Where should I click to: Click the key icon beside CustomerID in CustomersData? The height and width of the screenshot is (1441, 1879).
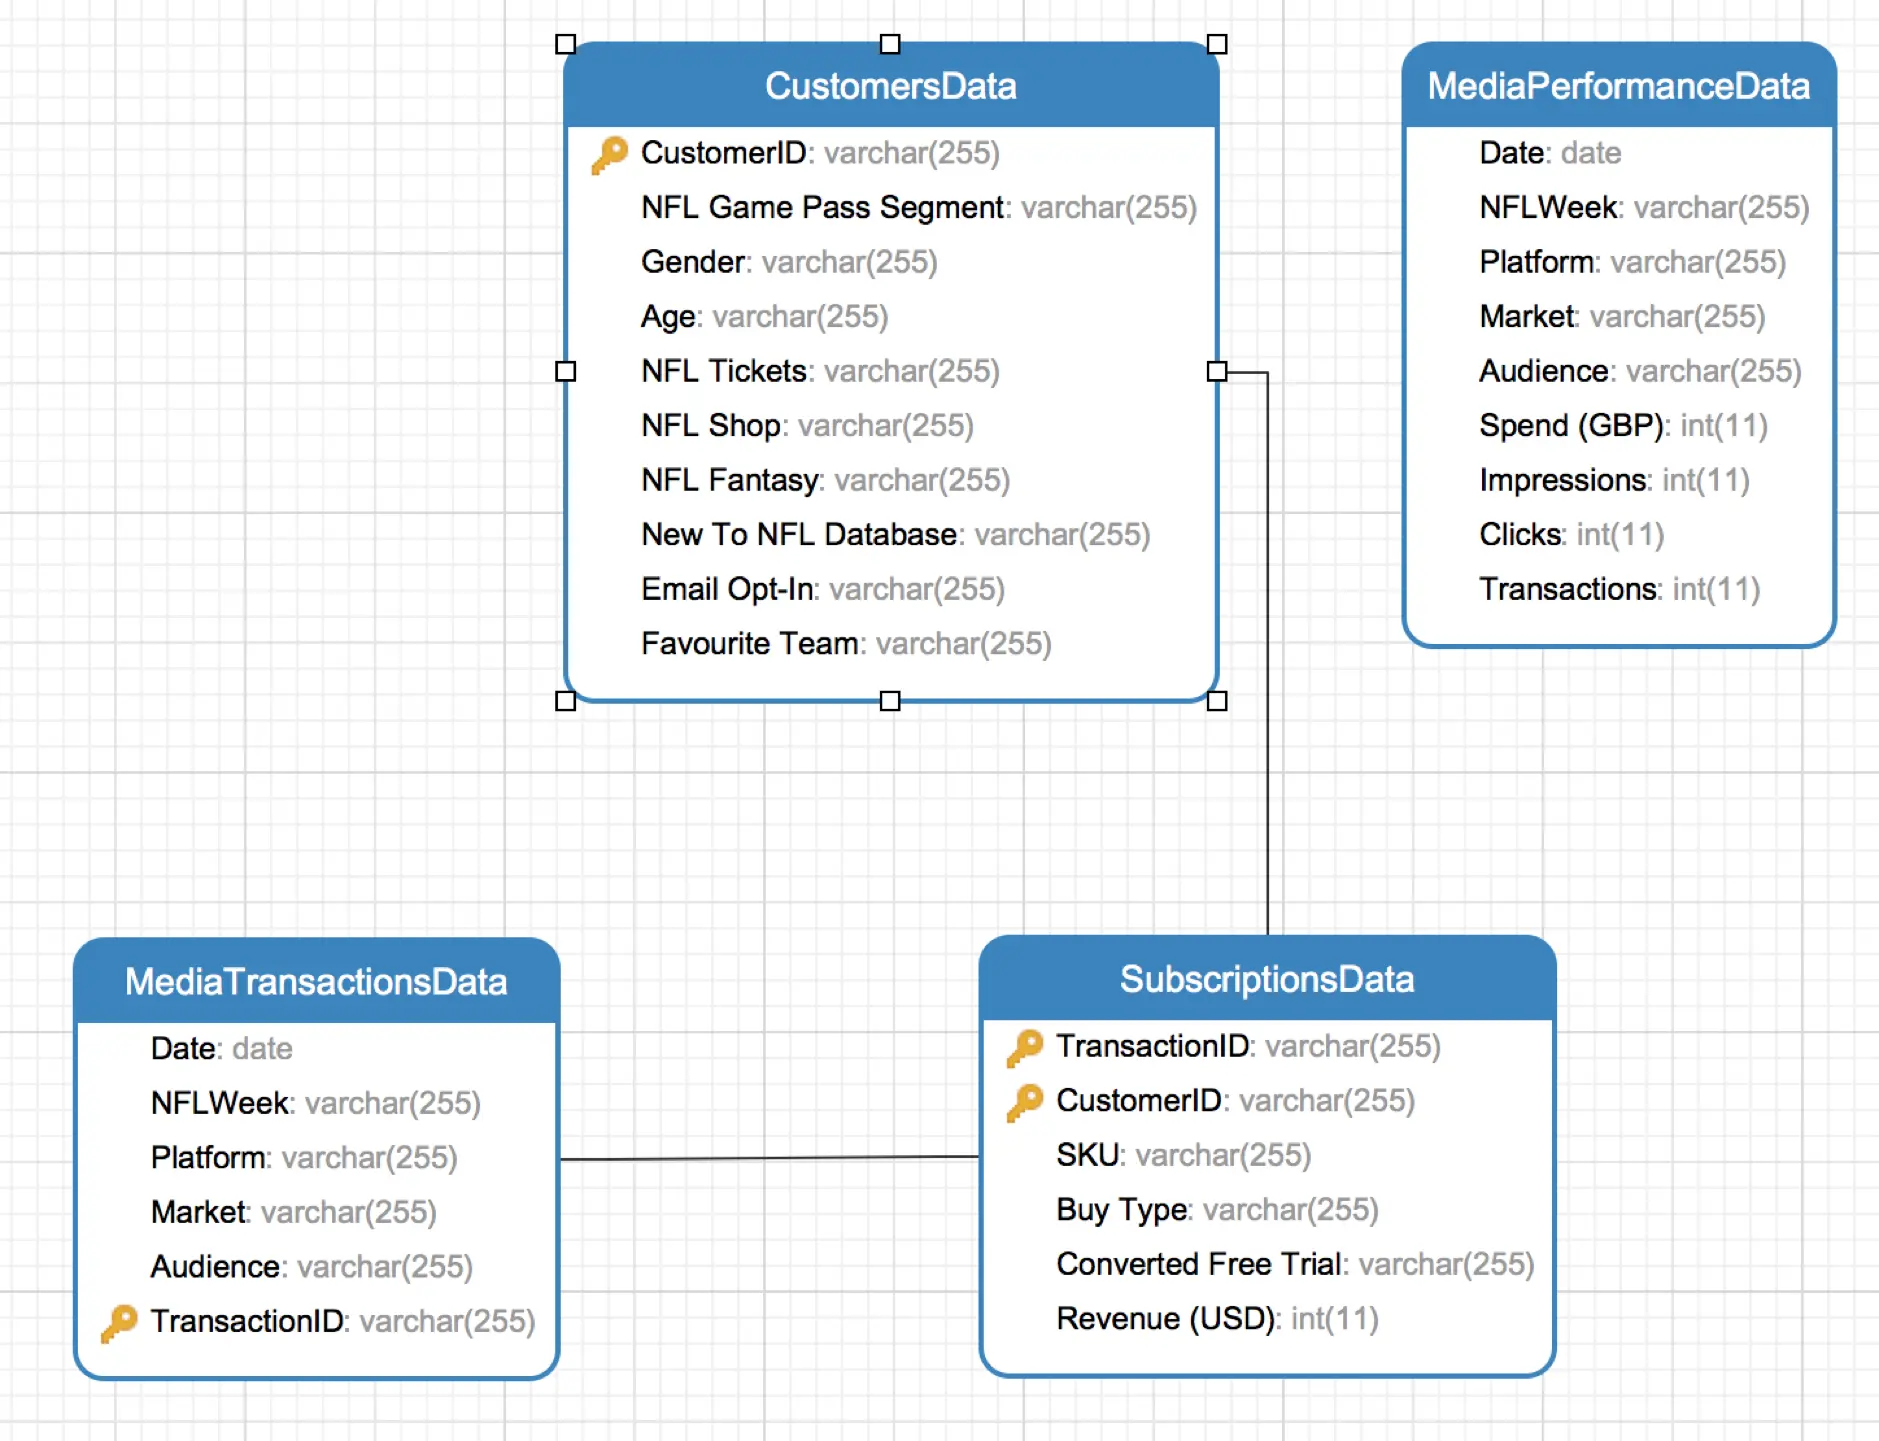[609, 154]
